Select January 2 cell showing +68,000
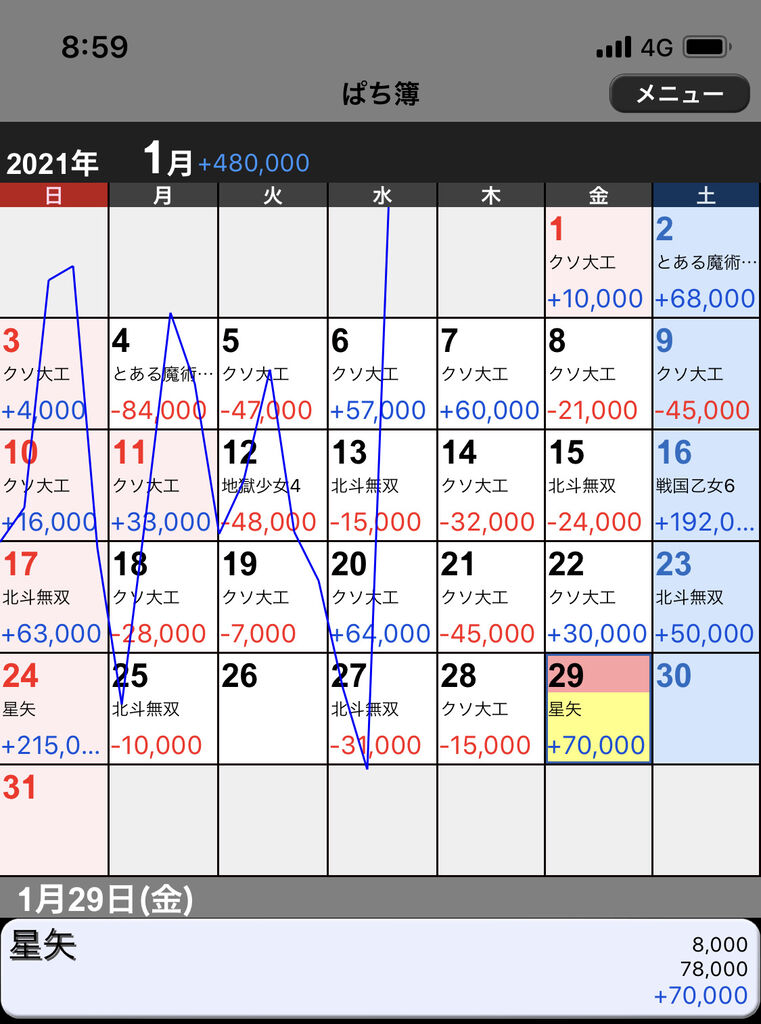The height and width of the screenshot is (1024, 761). 707,262
